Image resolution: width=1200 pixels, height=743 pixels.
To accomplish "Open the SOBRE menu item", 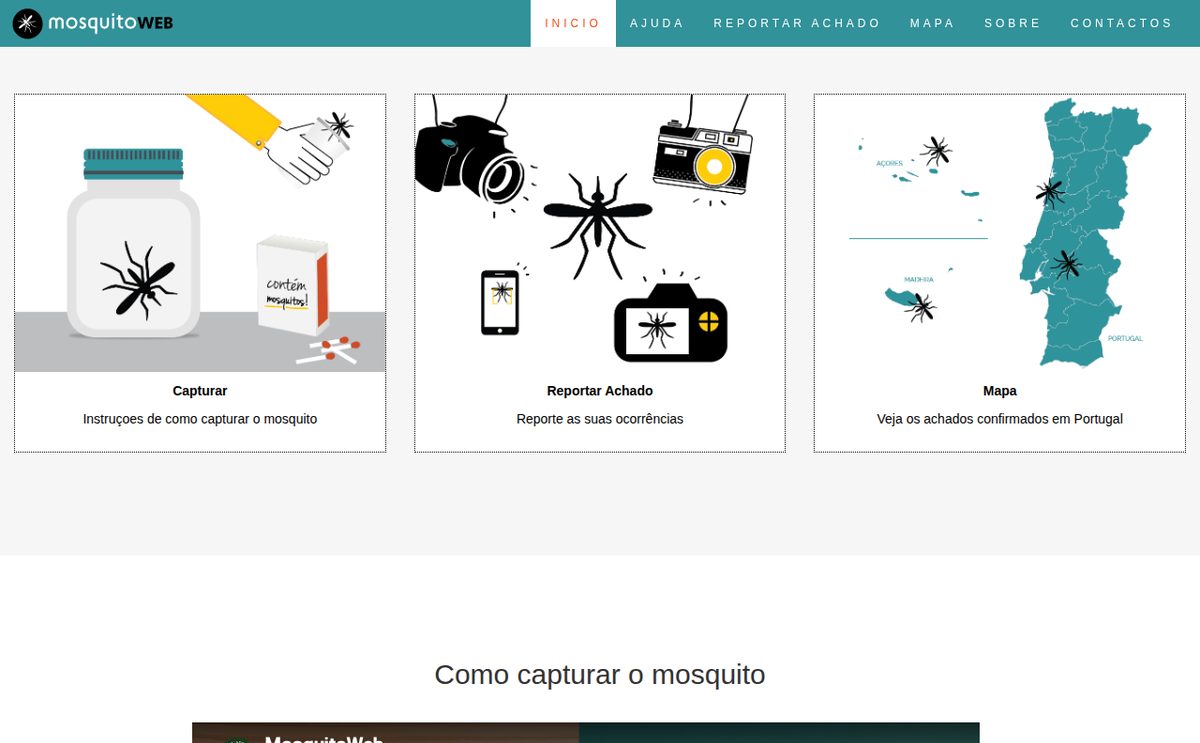I will coord(1012,23).
